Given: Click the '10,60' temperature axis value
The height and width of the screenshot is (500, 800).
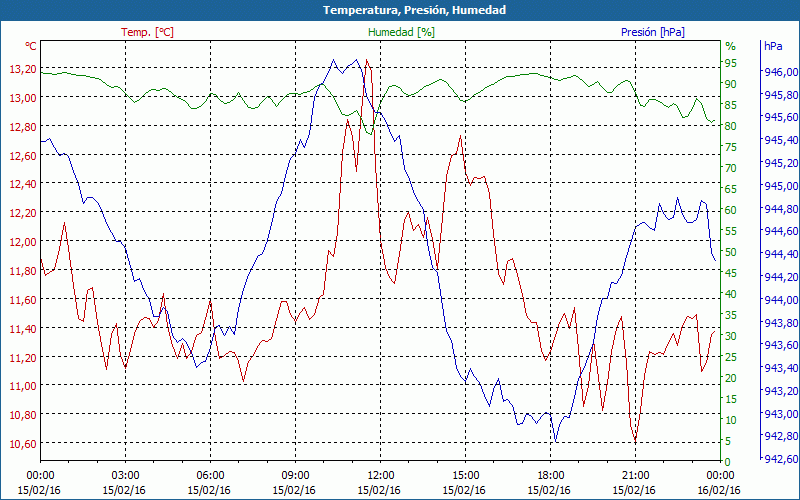Looking at the screenshot, I should pos(23,443).
